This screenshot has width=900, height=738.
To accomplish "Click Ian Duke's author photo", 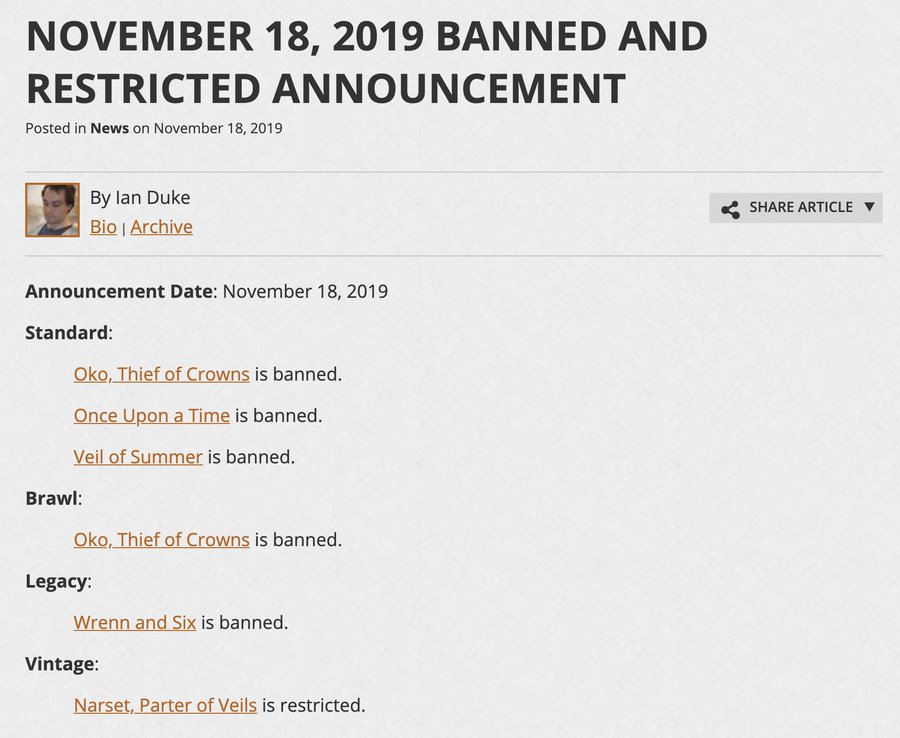I will [52, 210].
